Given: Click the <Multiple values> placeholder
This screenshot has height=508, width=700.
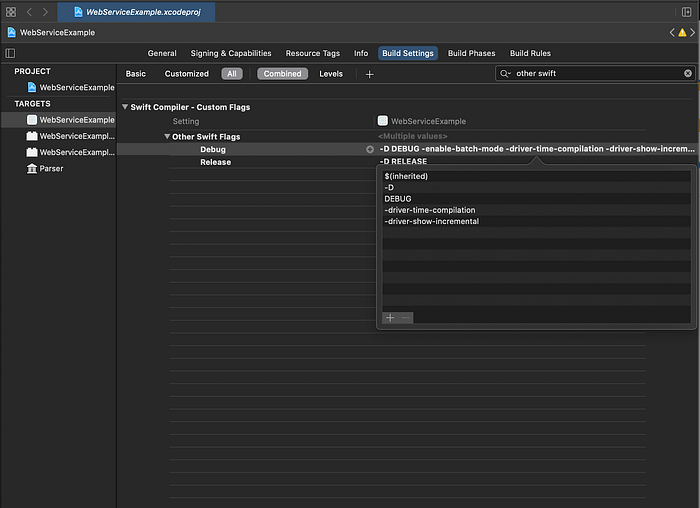Looking at the screenshot, I should click(x=412, y=136).
